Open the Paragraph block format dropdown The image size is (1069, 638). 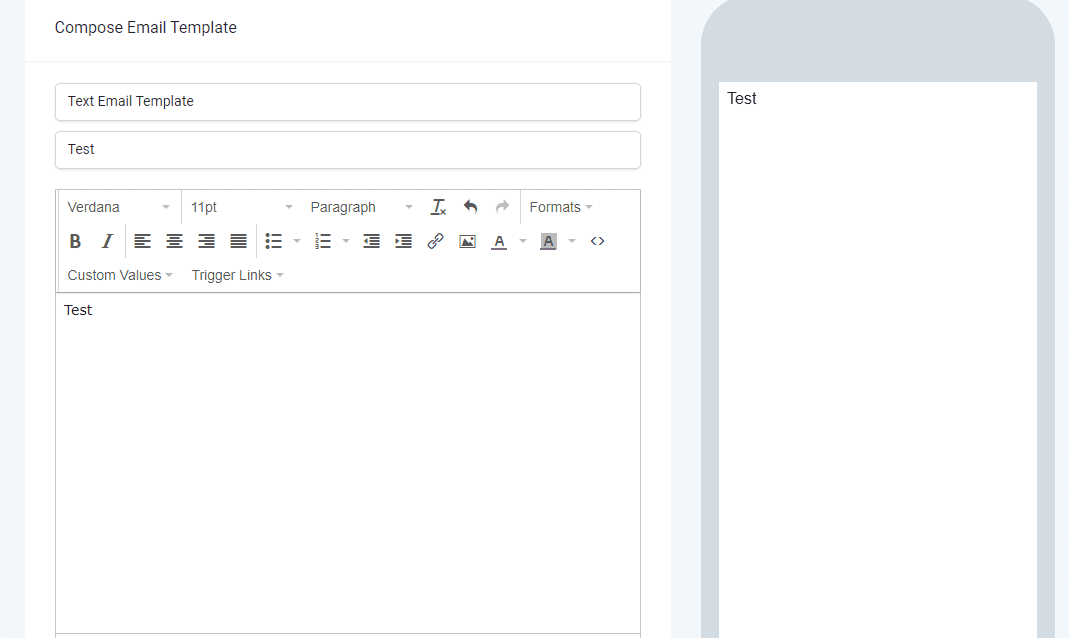[361, 207]
